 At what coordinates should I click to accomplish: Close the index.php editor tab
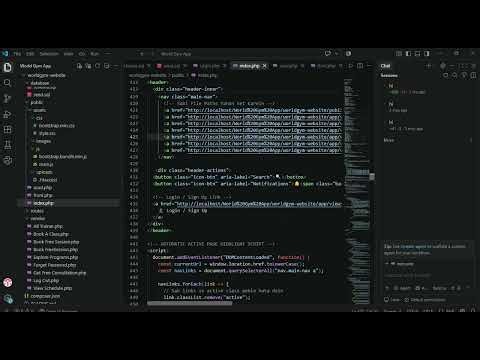(264, 66)
